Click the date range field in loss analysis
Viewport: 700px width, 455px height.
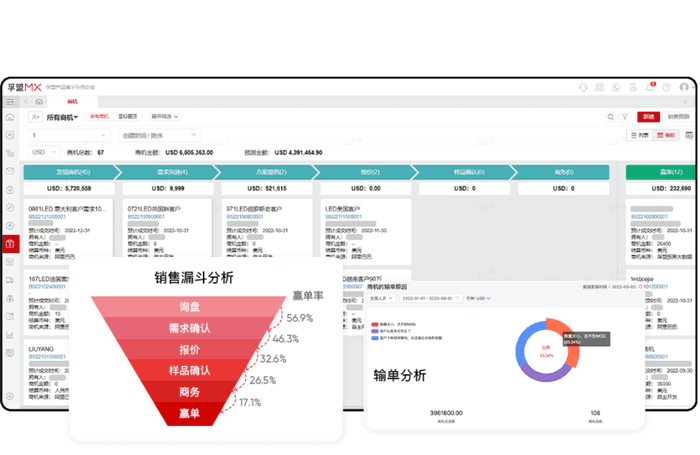pos(430,298)
